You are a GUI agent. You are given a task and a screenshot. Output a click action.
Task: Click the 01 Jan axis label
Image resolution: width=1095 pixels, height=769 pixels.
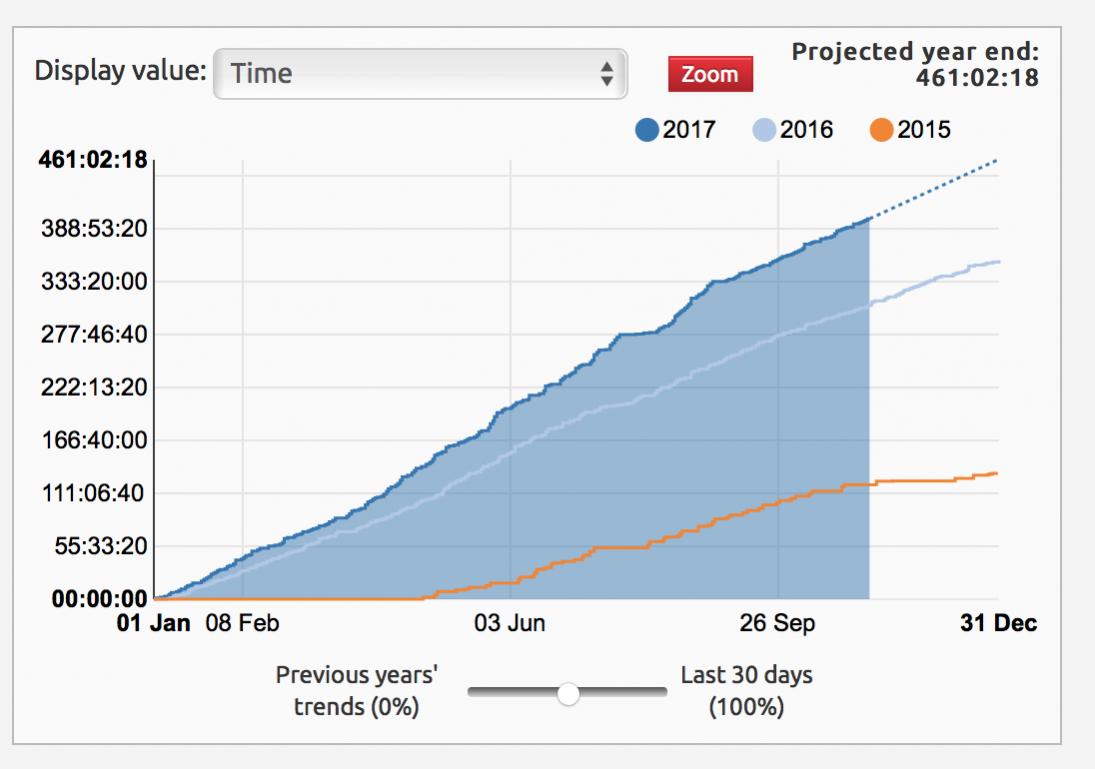tap(155, 624)
